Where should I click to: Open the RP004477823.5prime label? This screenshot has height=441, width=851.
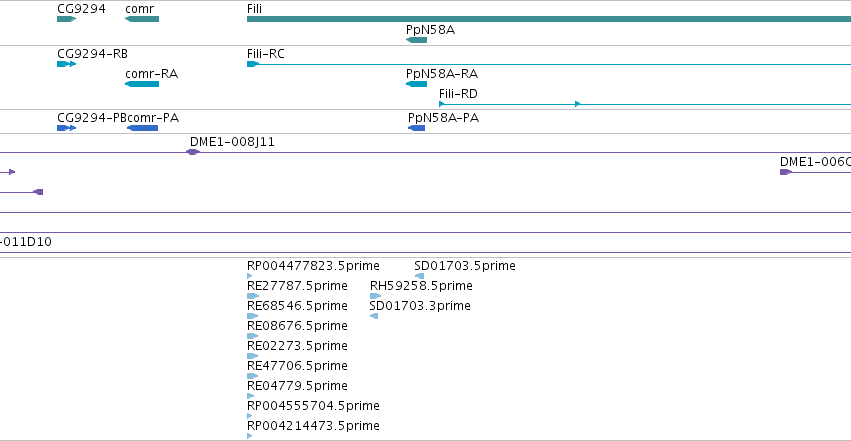(313, 266)
